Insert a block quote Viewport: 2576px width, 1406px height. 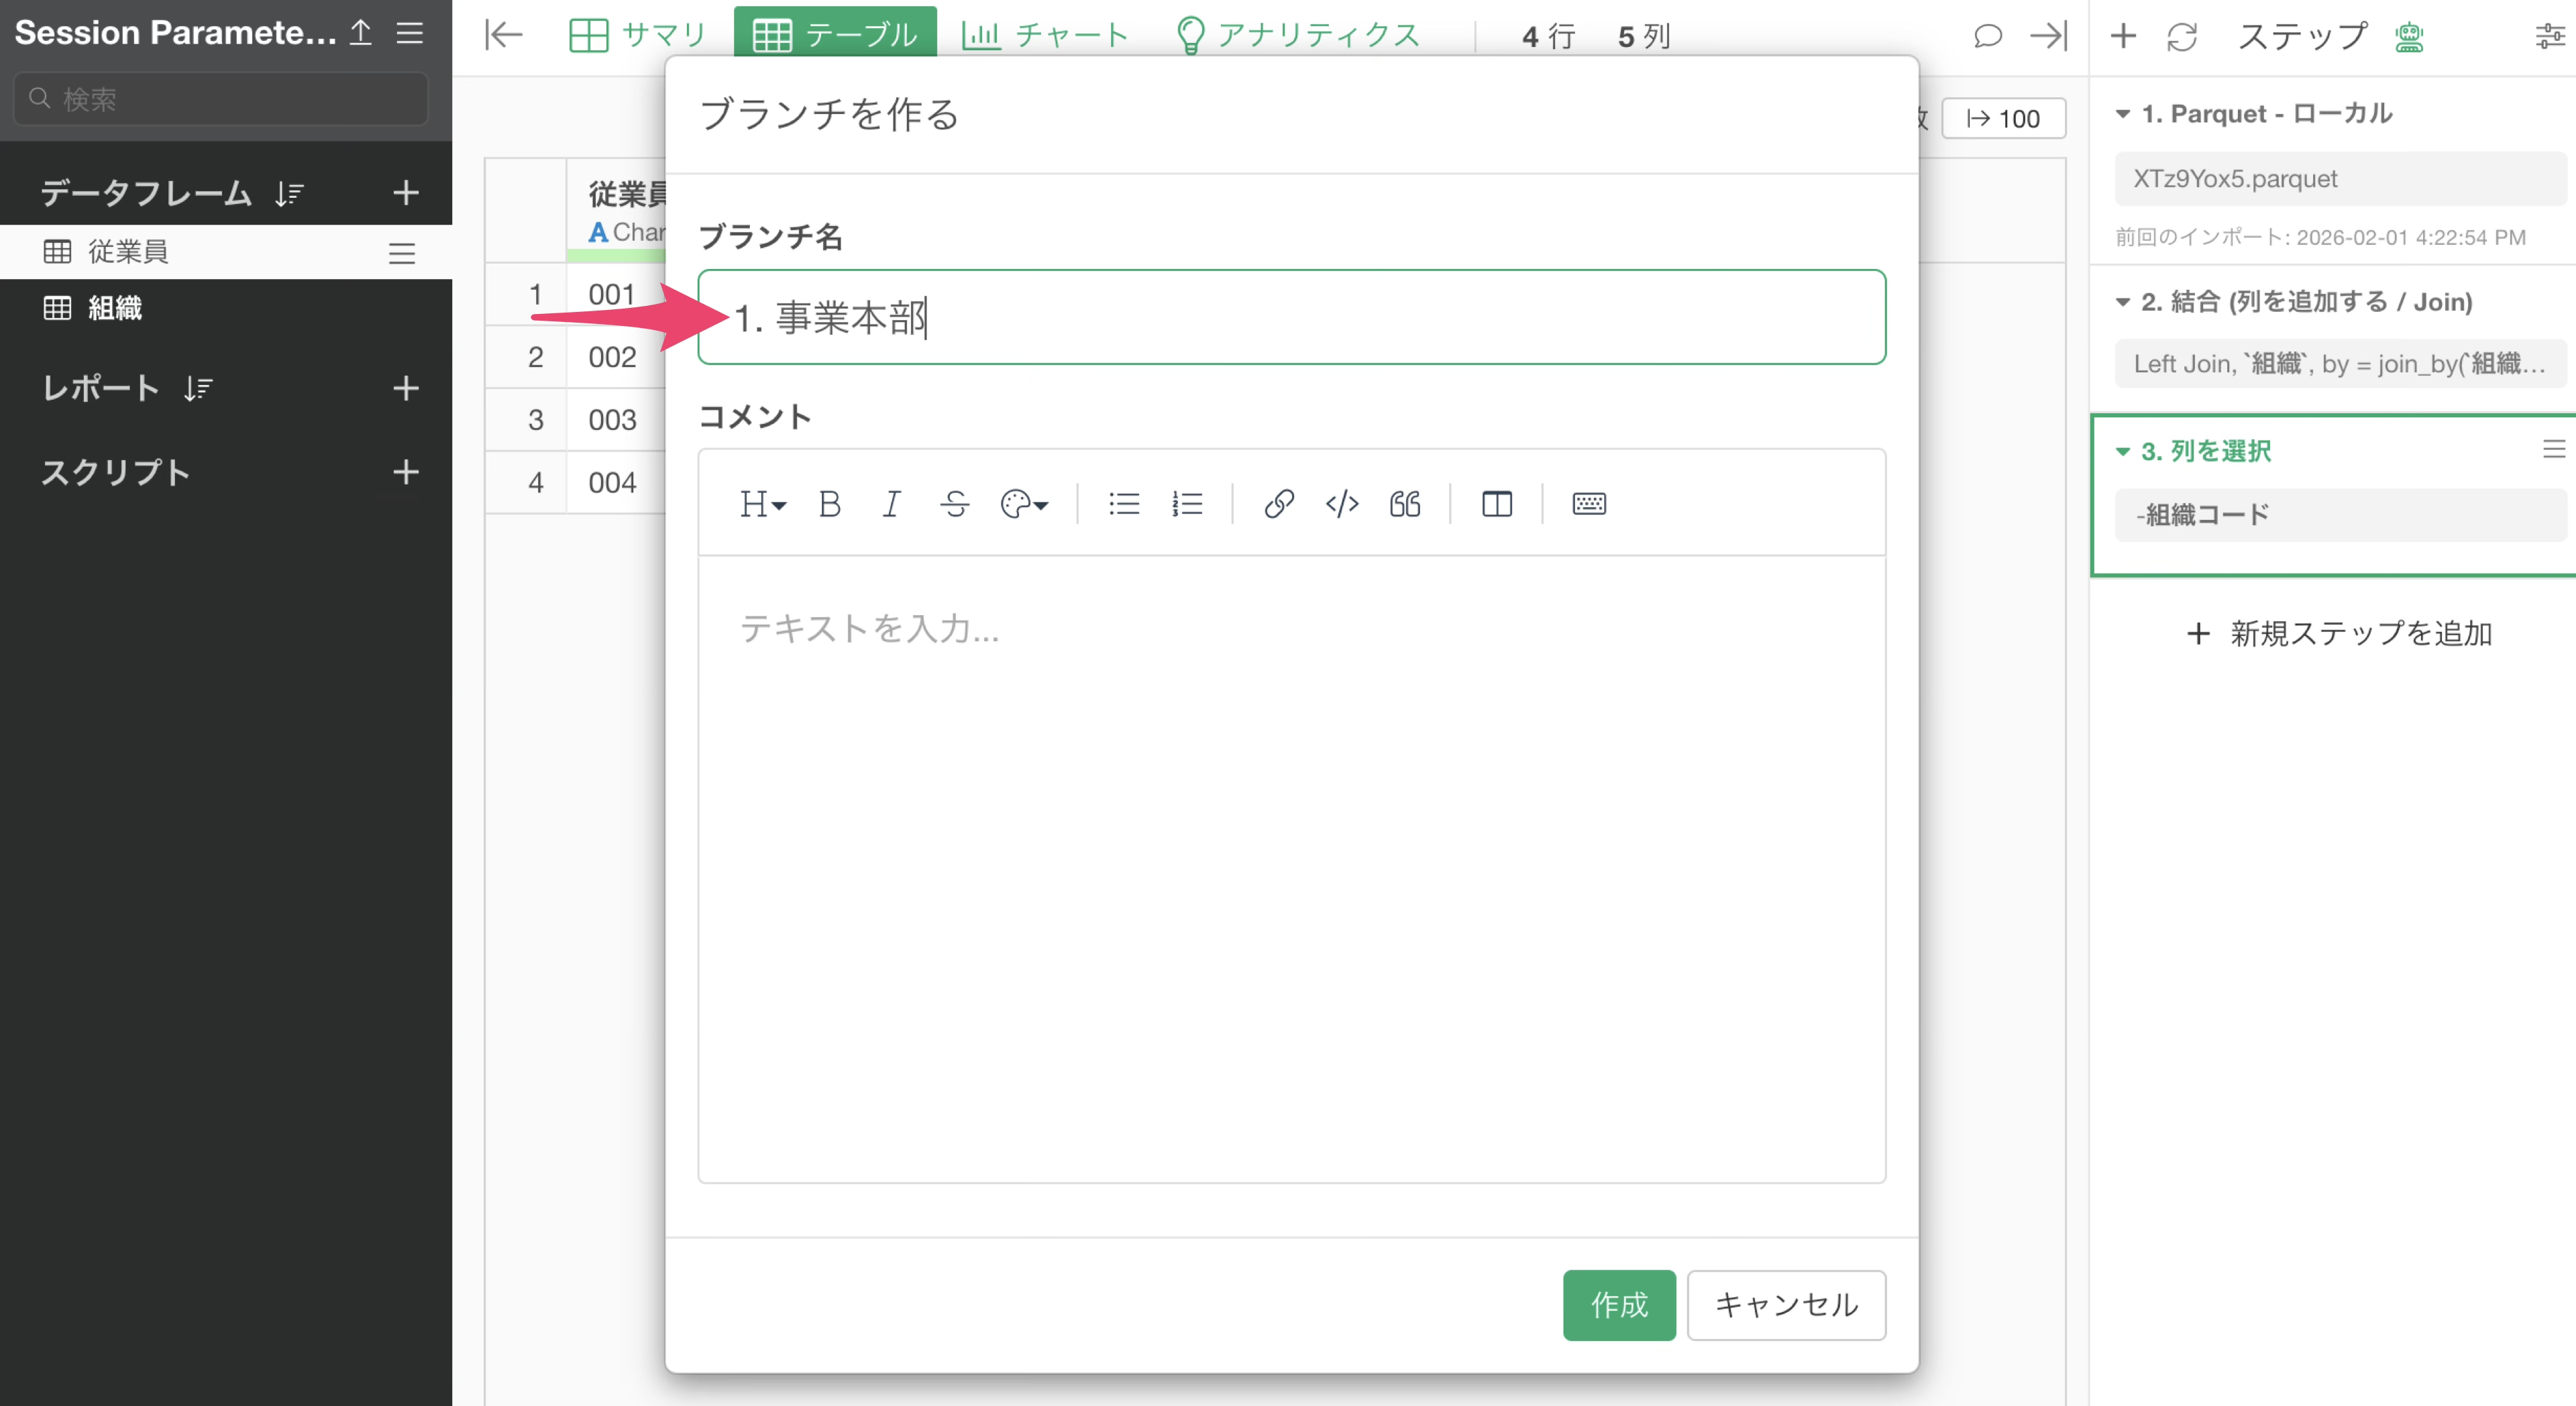(x=1404, y=504)
